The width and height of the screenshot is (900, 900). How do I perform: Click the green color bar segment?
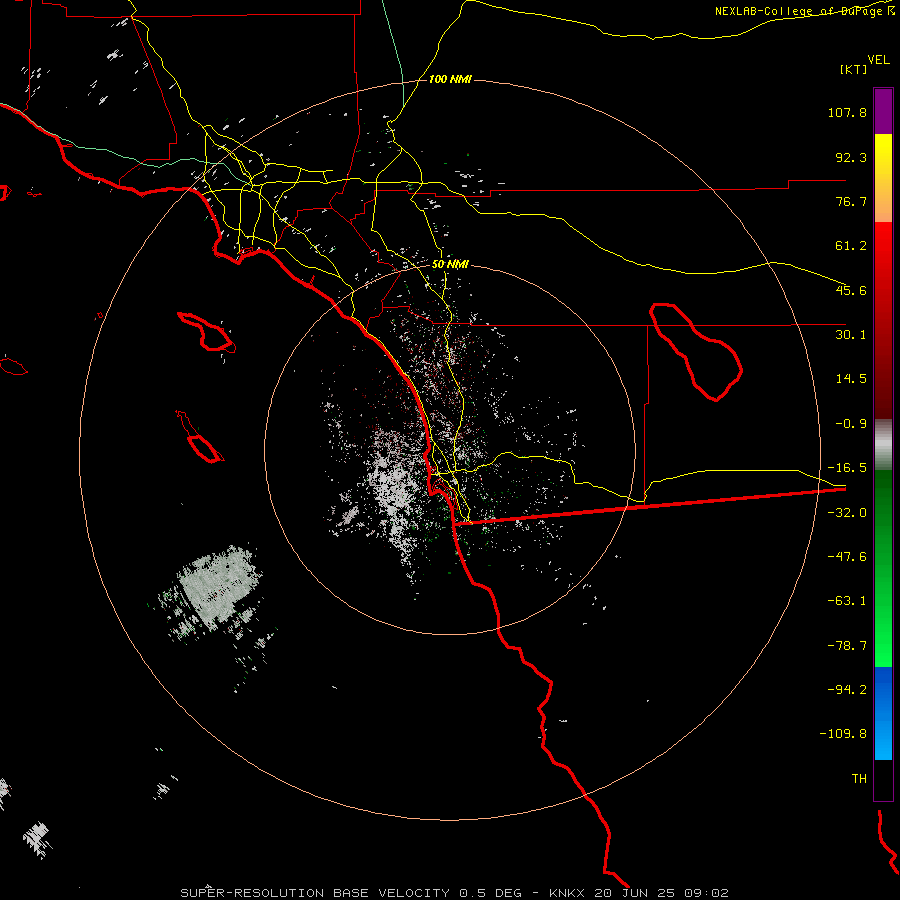pyautogui.click(x=883, y=568)
